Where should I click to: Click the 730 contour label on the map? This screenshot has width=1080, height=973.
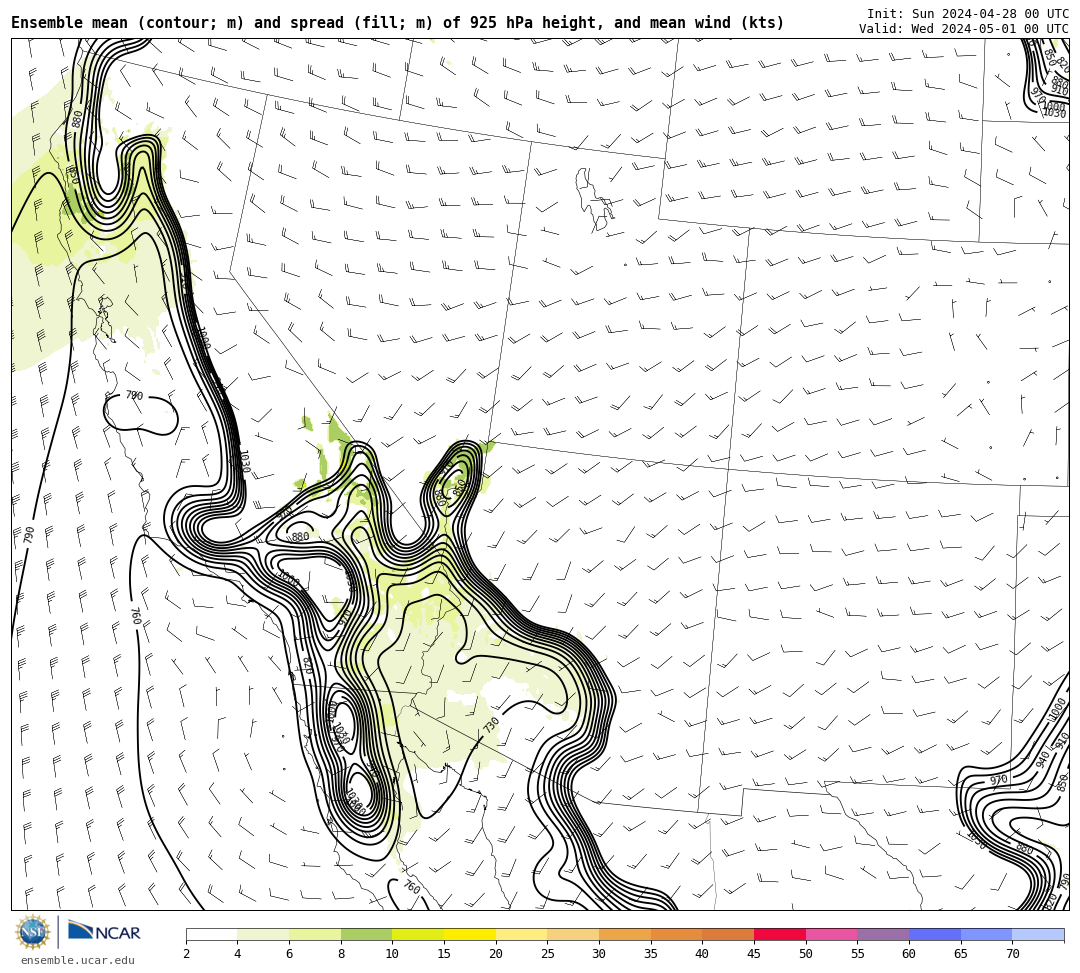click(490, 725)
